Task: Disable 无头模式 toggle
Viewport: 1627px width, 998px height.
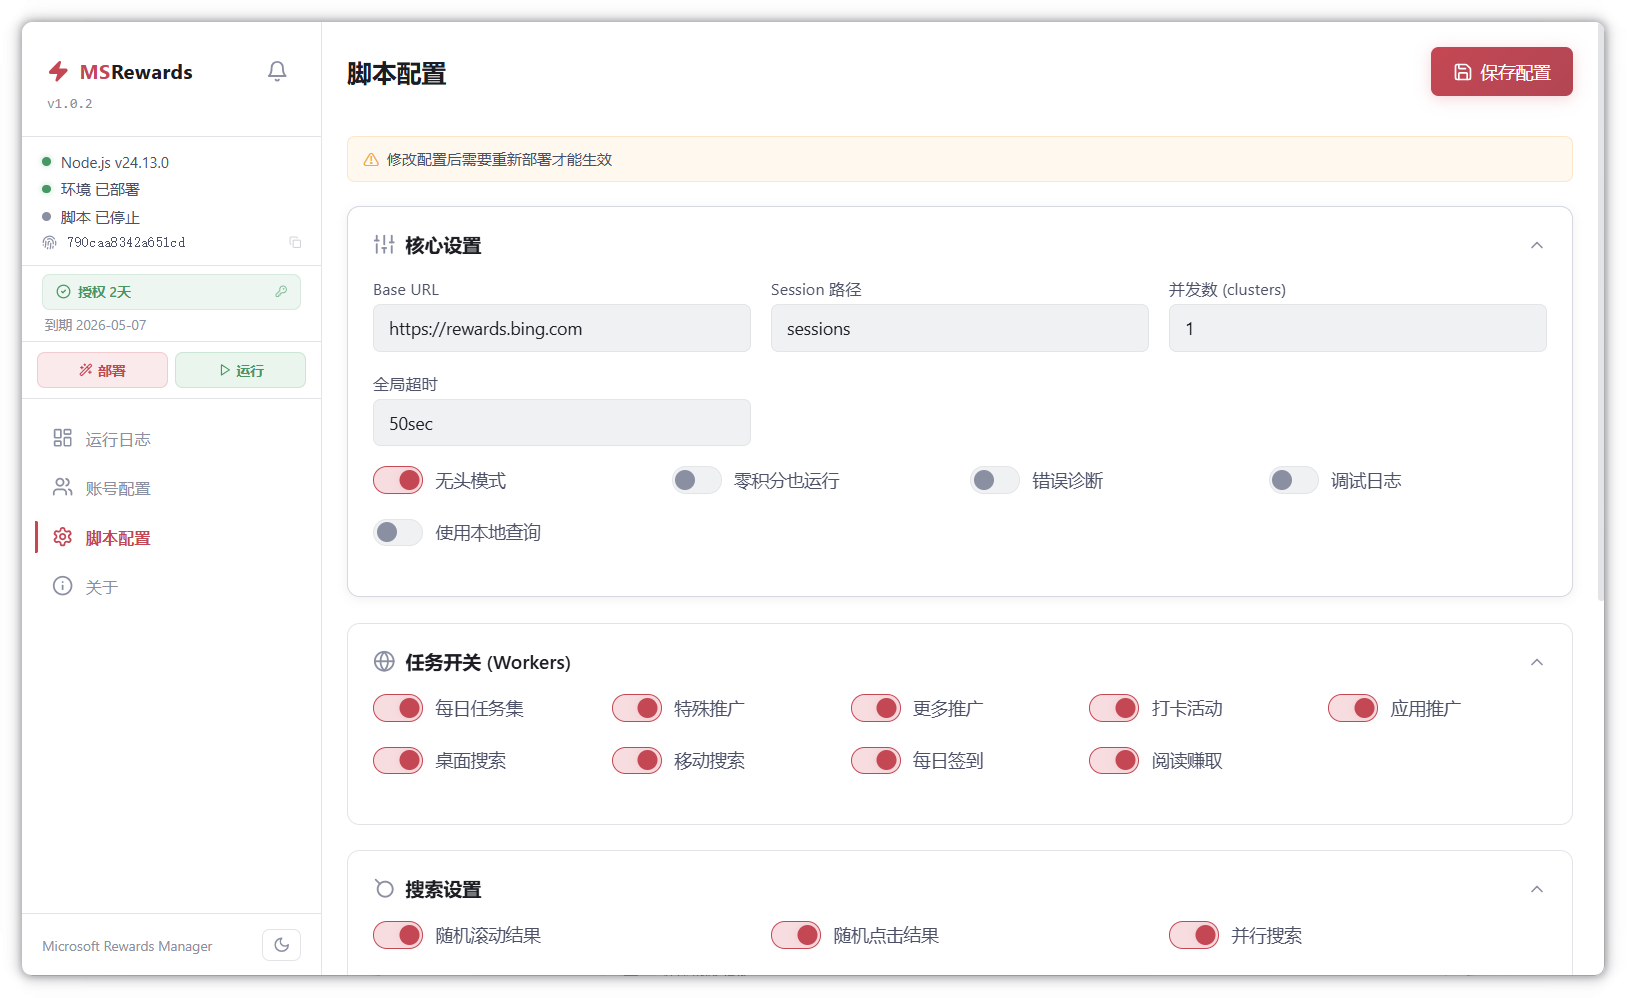Action: [398, 480]
